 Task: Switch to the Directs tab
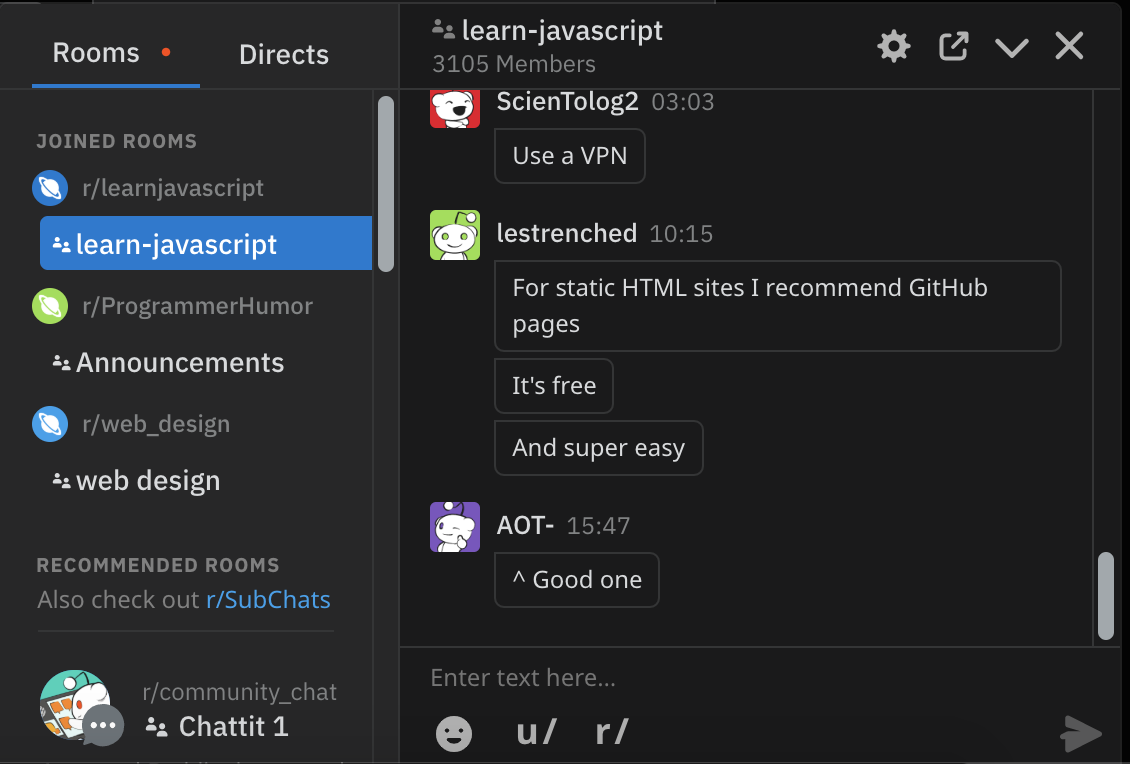click(x=284, y=54)
